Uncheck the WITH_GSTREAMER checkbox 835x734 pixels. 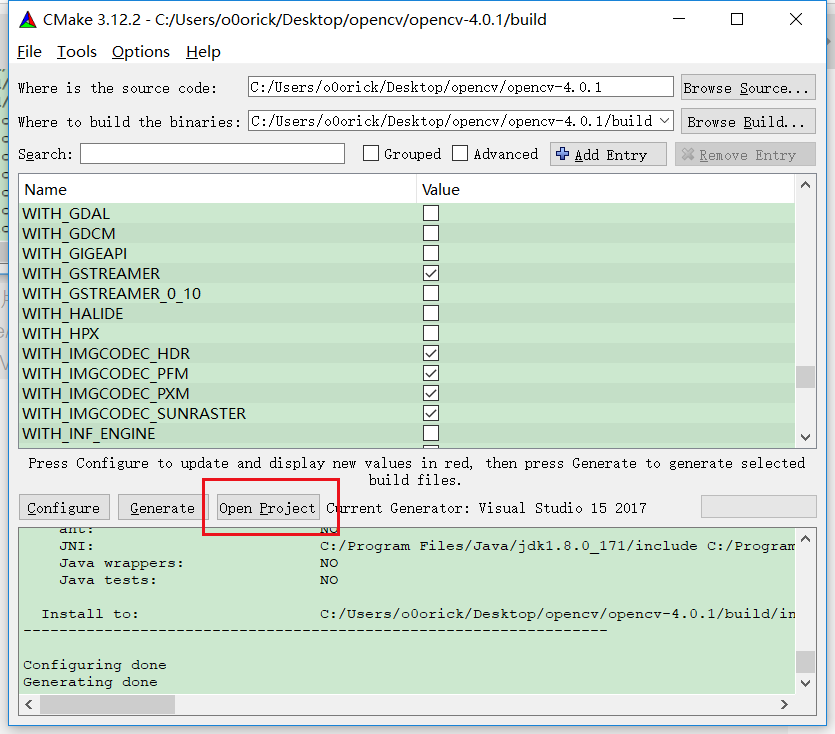[x=431, y=273]
